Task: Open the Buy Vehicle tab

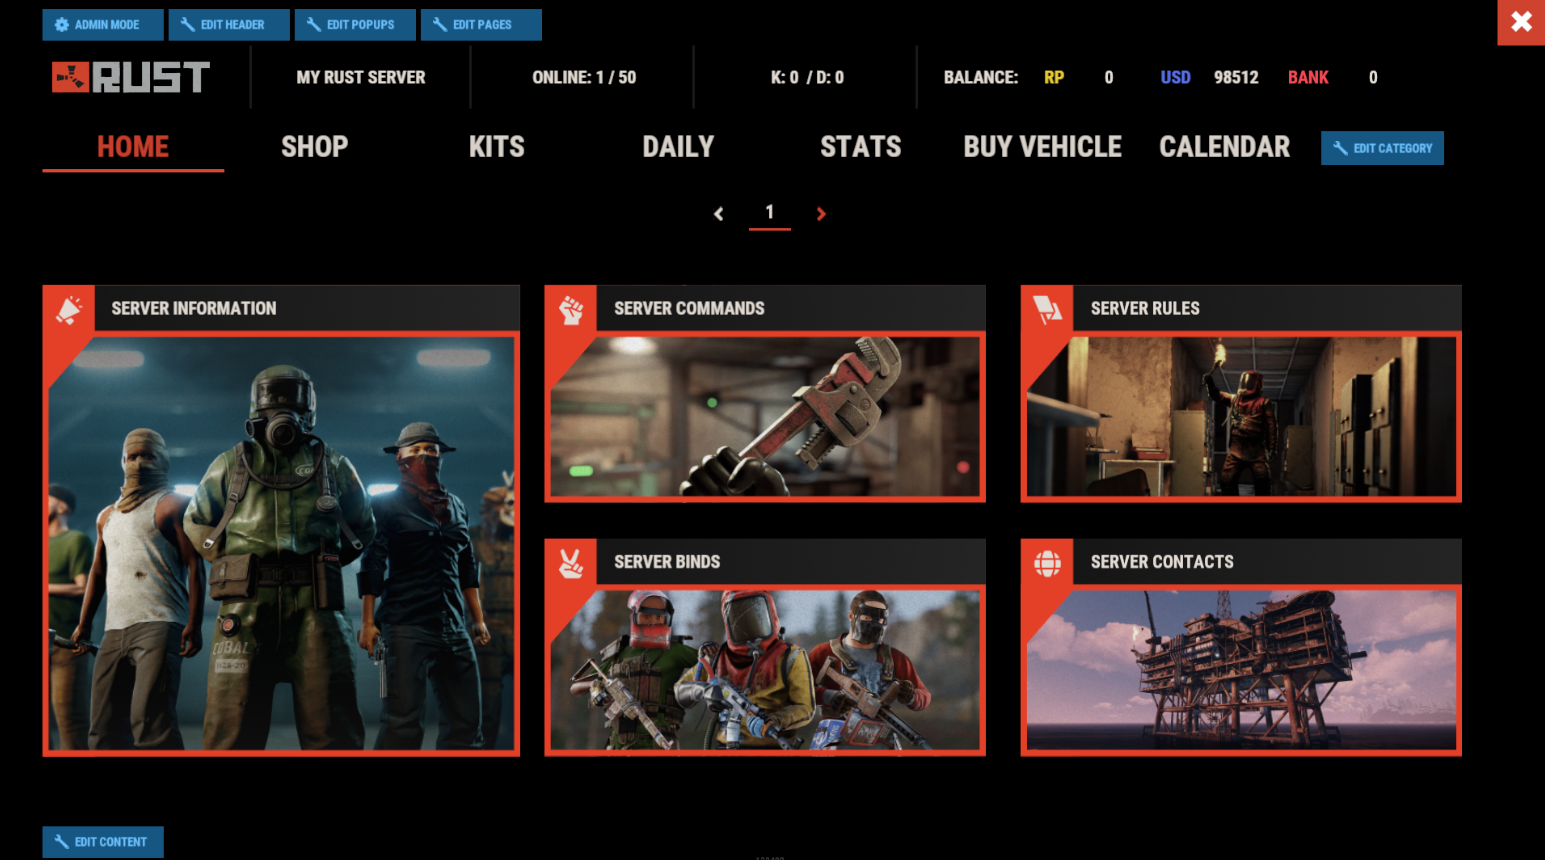Action: click(1042, 147)
